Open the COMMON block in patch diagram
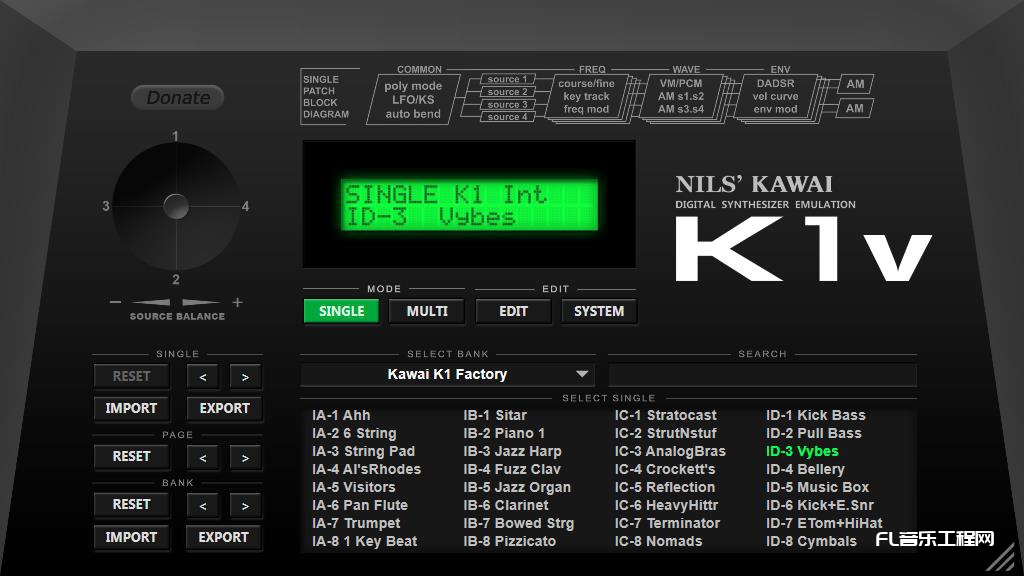This screenshot has width=1024, height=576. [x=413, y=99]
